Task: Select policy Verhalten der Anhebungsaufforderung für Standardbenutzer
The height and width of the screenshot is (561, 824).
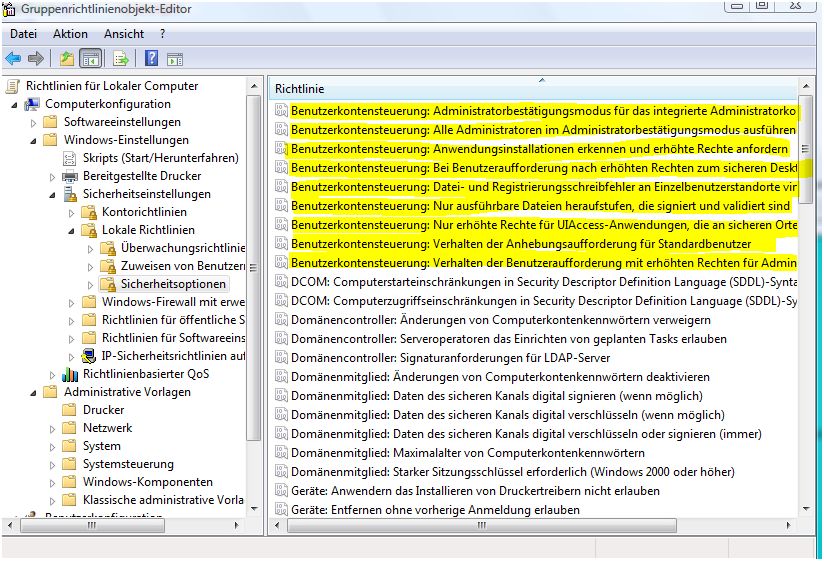Action: [521, 244]
